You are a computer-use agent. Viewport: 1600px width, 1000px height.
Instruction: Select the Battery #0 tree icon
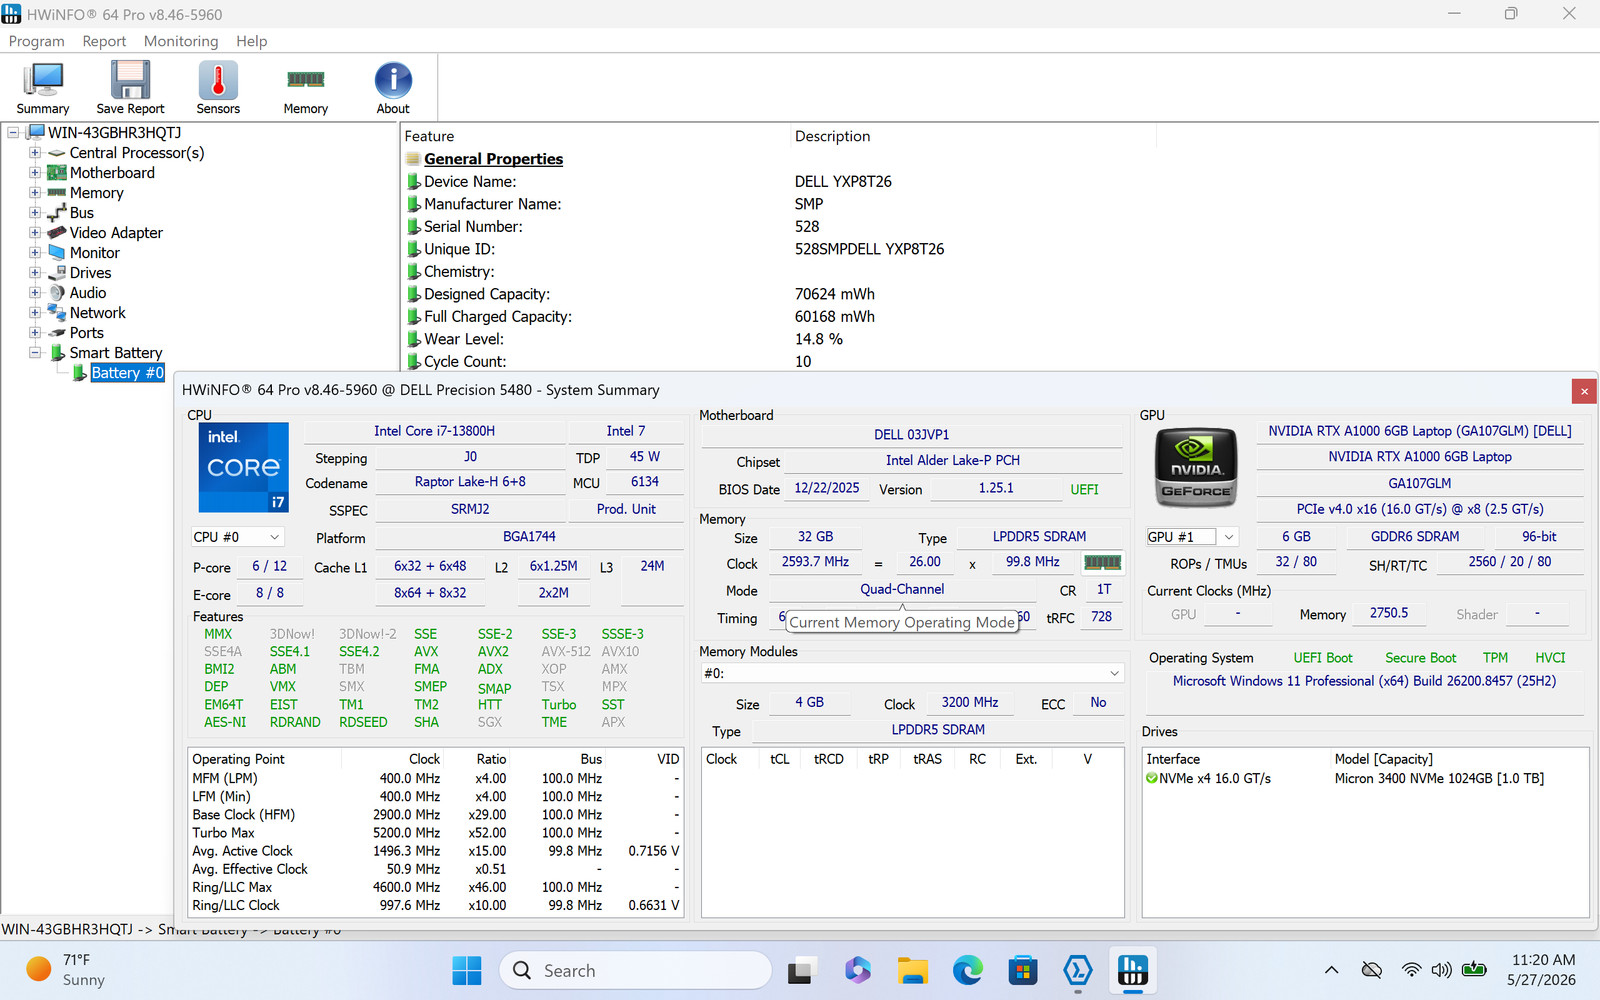(x=80, y=373)
